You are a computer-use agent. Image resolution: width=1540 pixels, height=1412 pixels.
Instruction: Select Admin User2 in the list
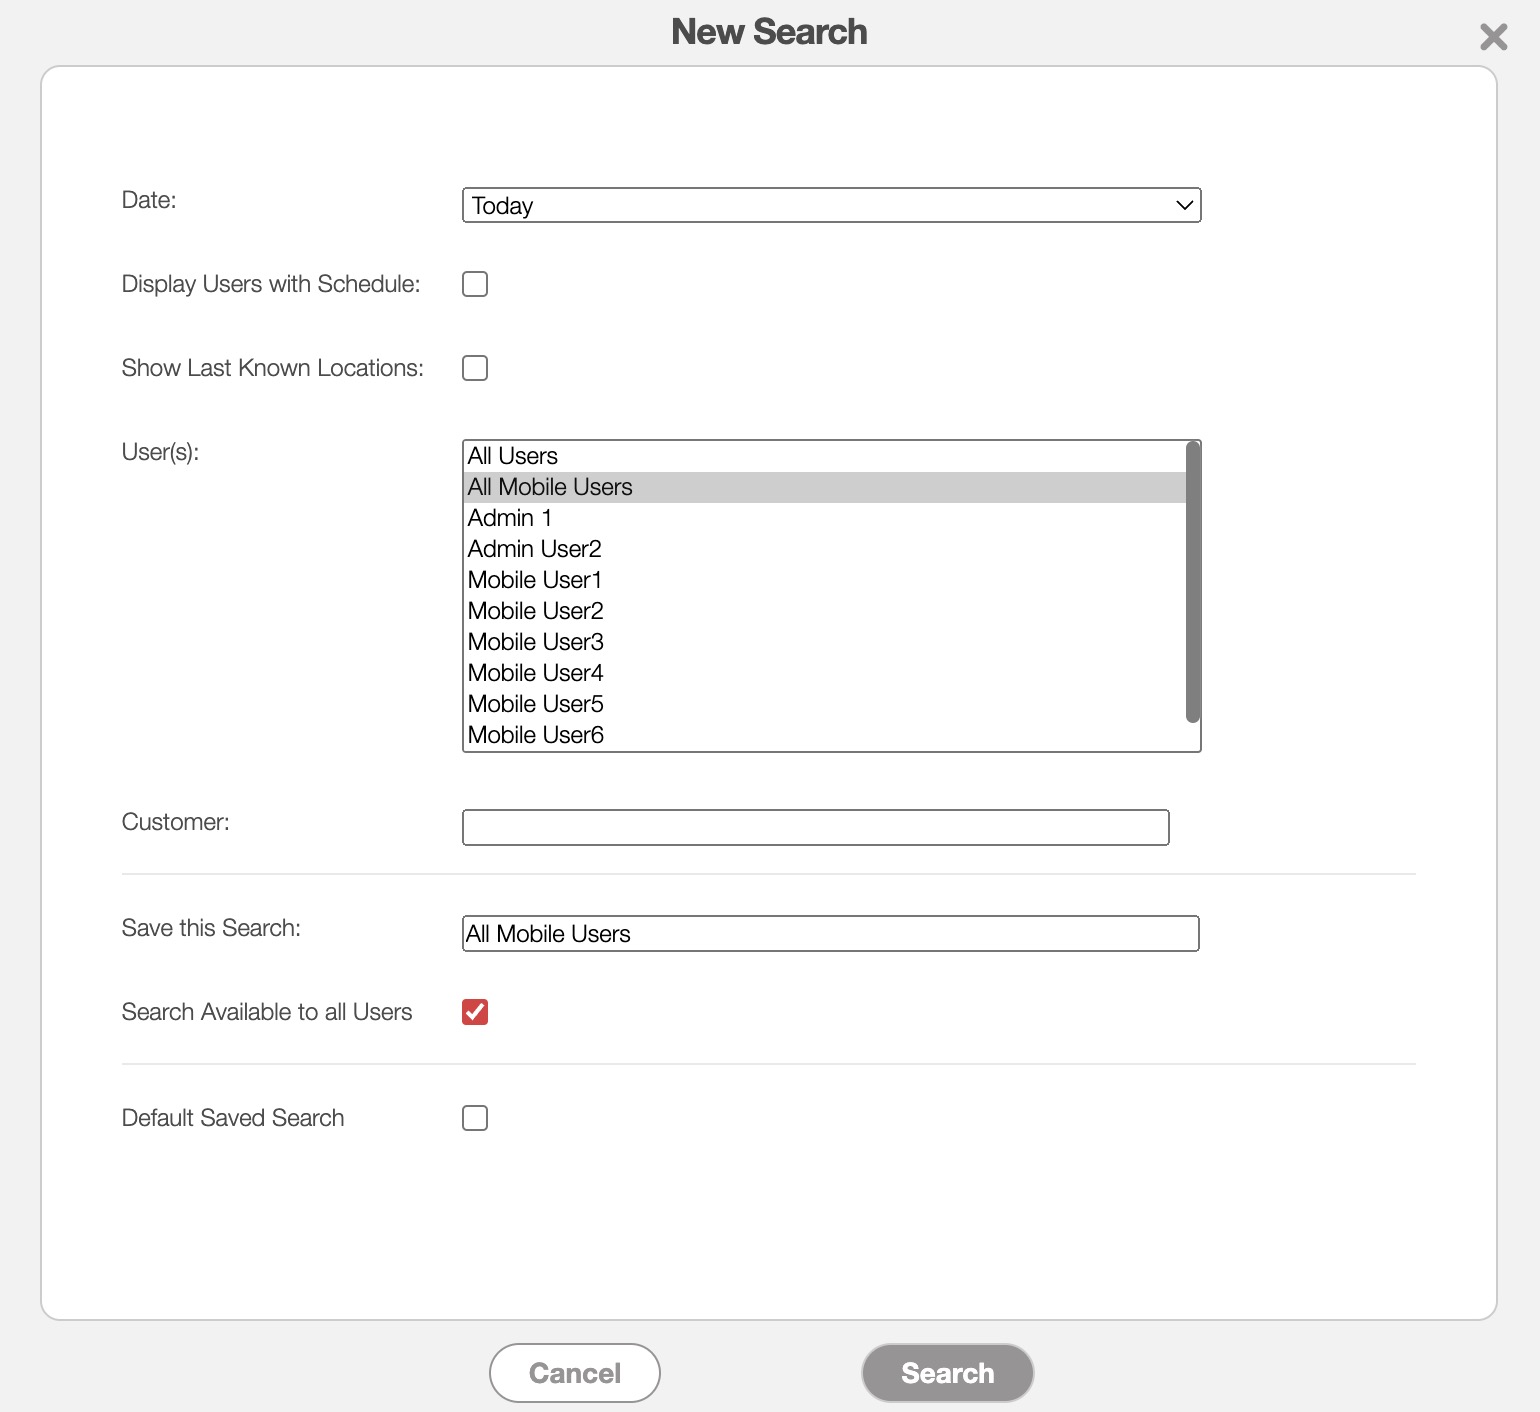point(535,549)
